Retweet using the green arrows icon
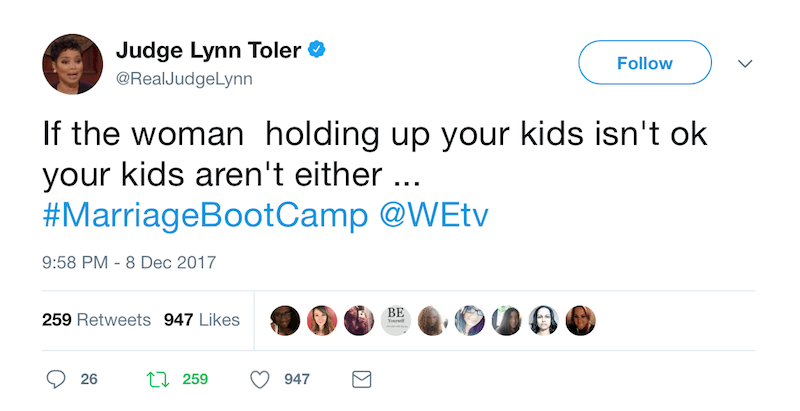Viewport: 800px width, 411px height. click(x=157, y=380)
